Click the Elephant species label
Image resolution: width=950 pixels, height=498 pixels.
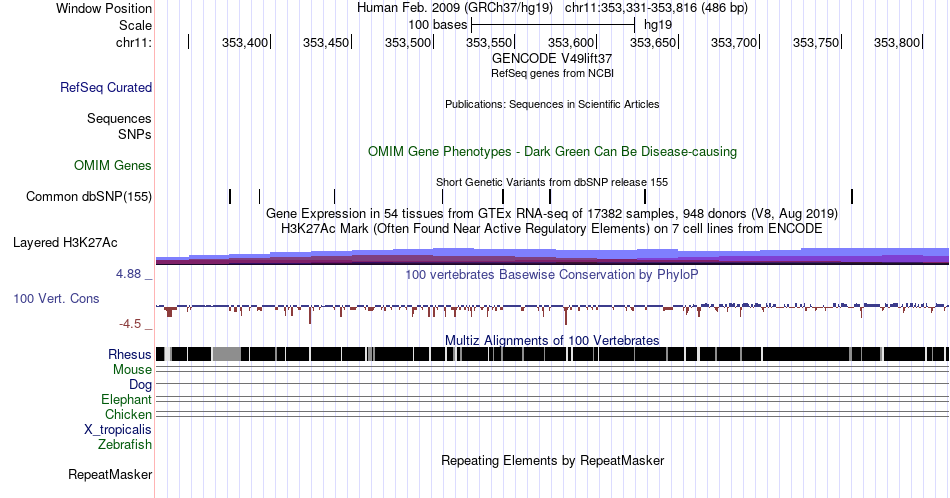[126, 399]
